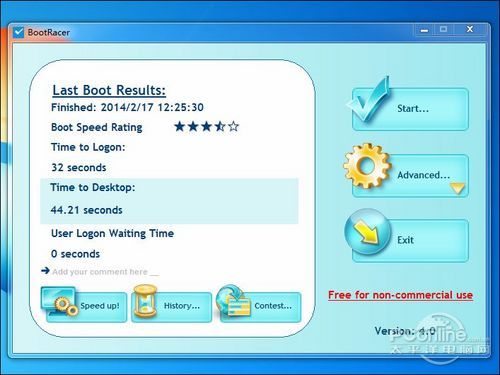Click the hourglass History icon

(145, 301)
